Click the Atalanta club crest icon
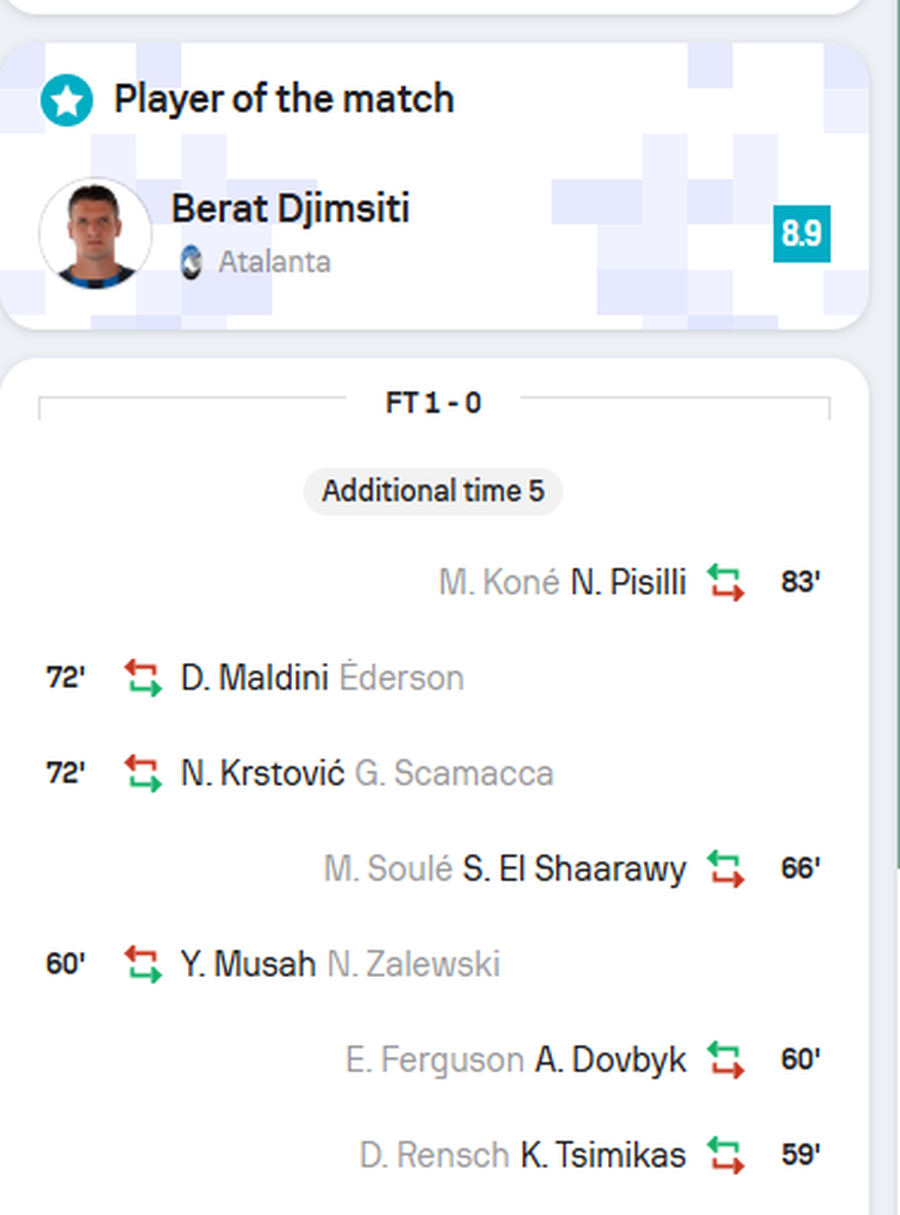The height and width of the screenshot is (1215, 900). pyautogui.click(x=191, y=263)
